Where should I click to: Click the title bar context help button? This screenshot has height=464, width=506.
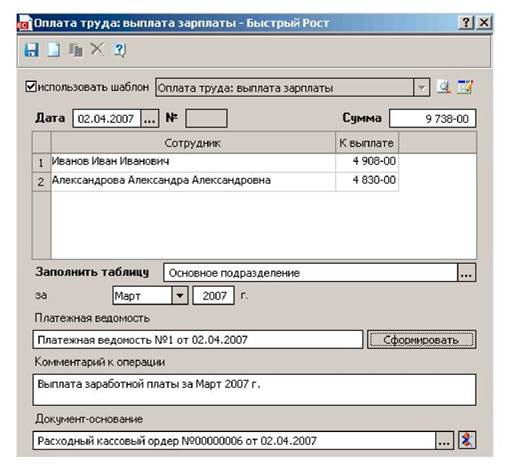[466, 23]
